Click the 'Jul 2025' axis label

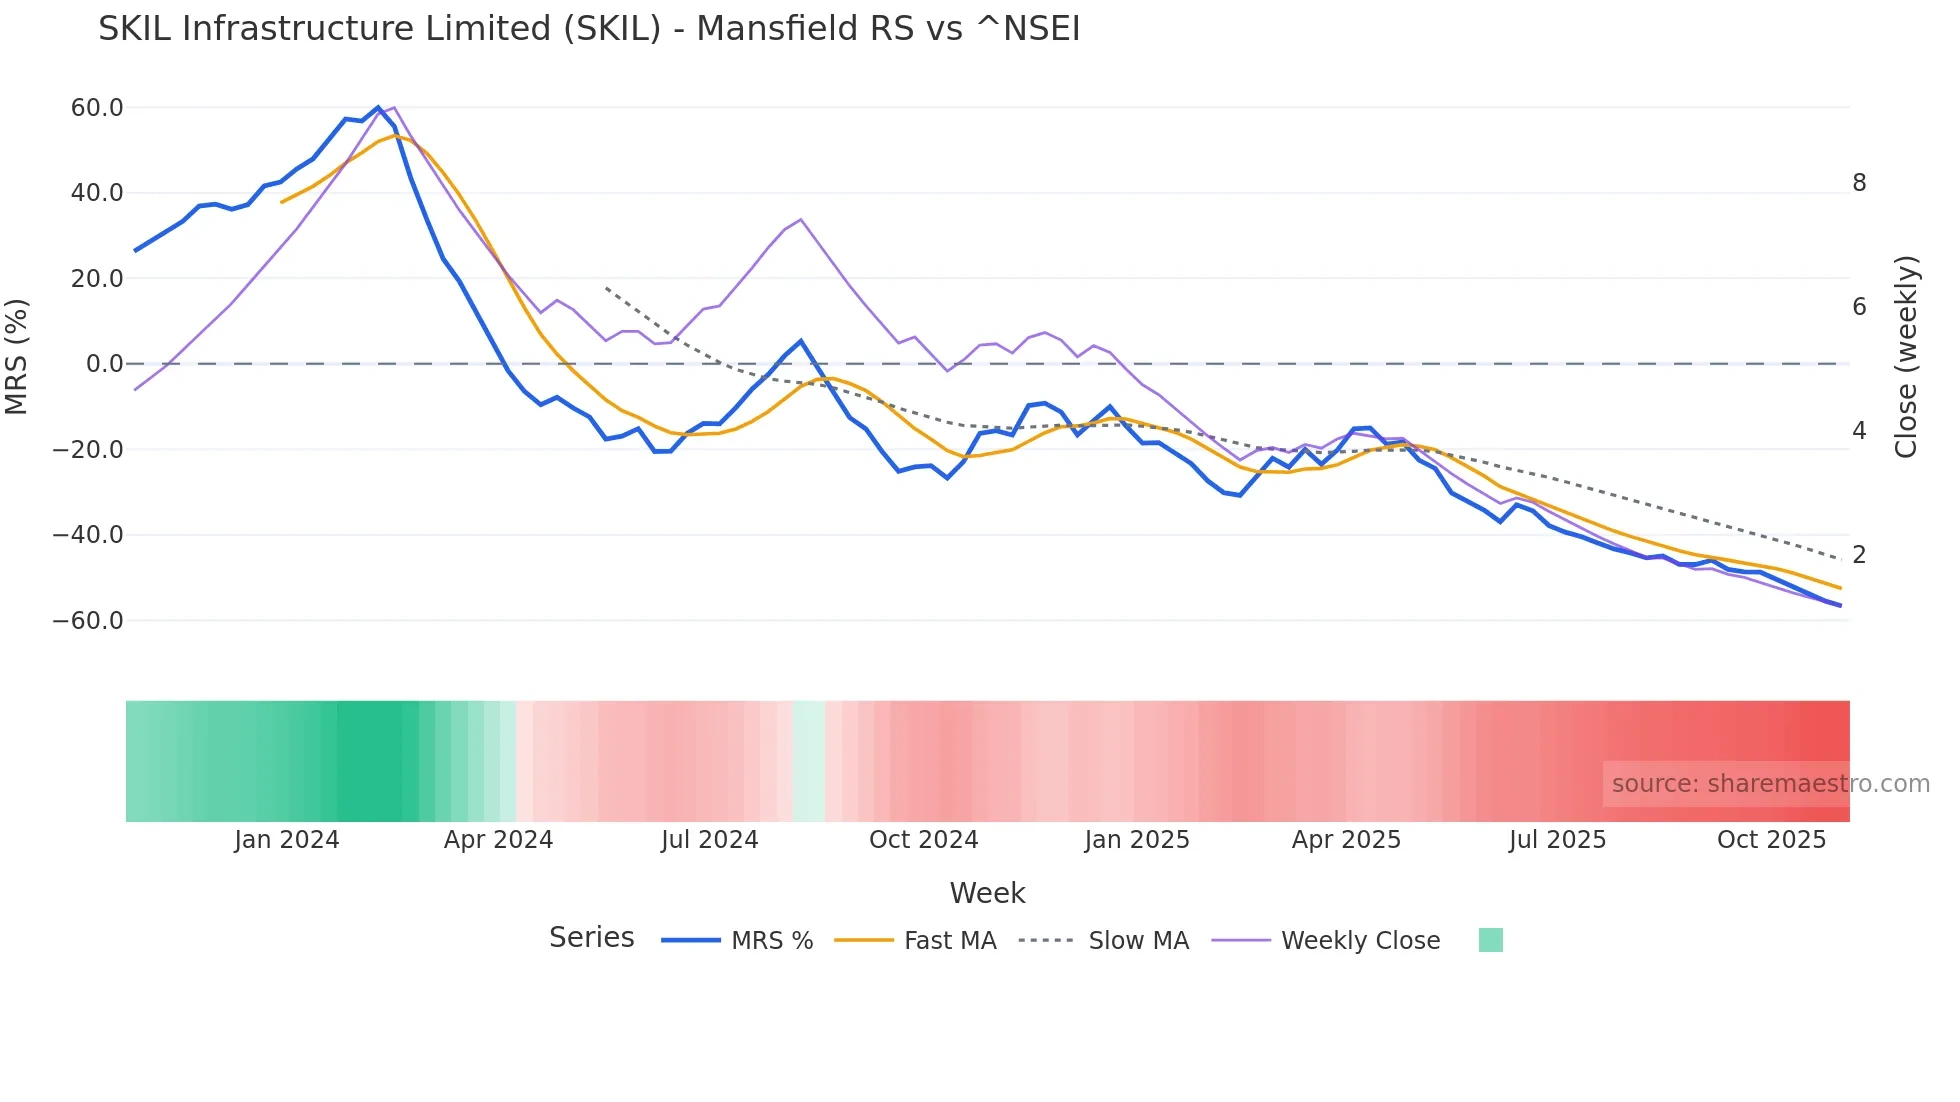[1557, 840]
